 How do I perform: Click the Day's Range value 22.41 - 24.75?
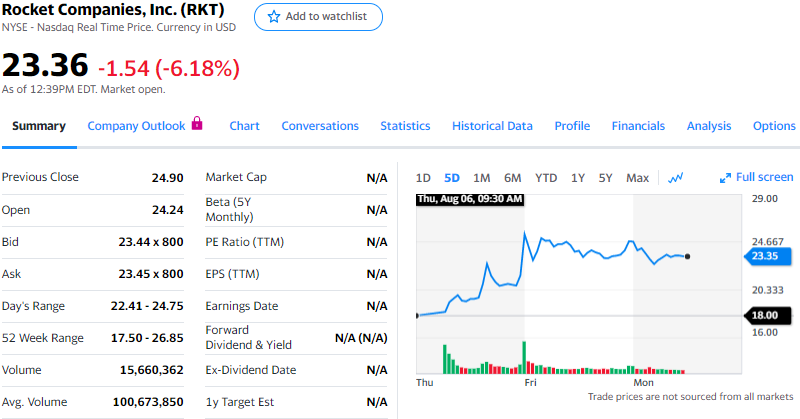pyautogui.click(x=147, y=306)
